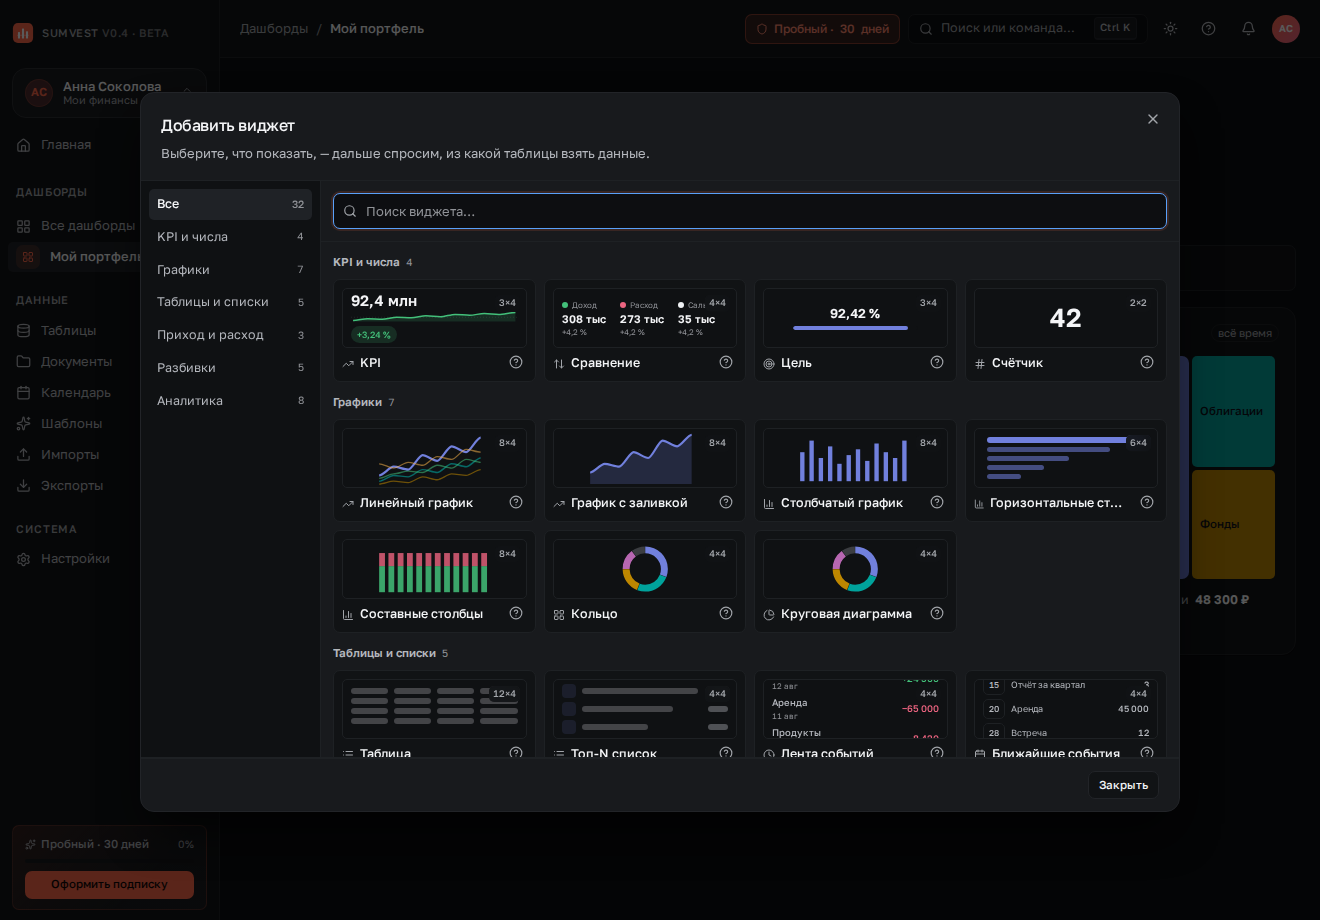Open help for the KPI widget
This screenshot has width=1320, height=920.
pyautogui.click(x=516, y=362)
